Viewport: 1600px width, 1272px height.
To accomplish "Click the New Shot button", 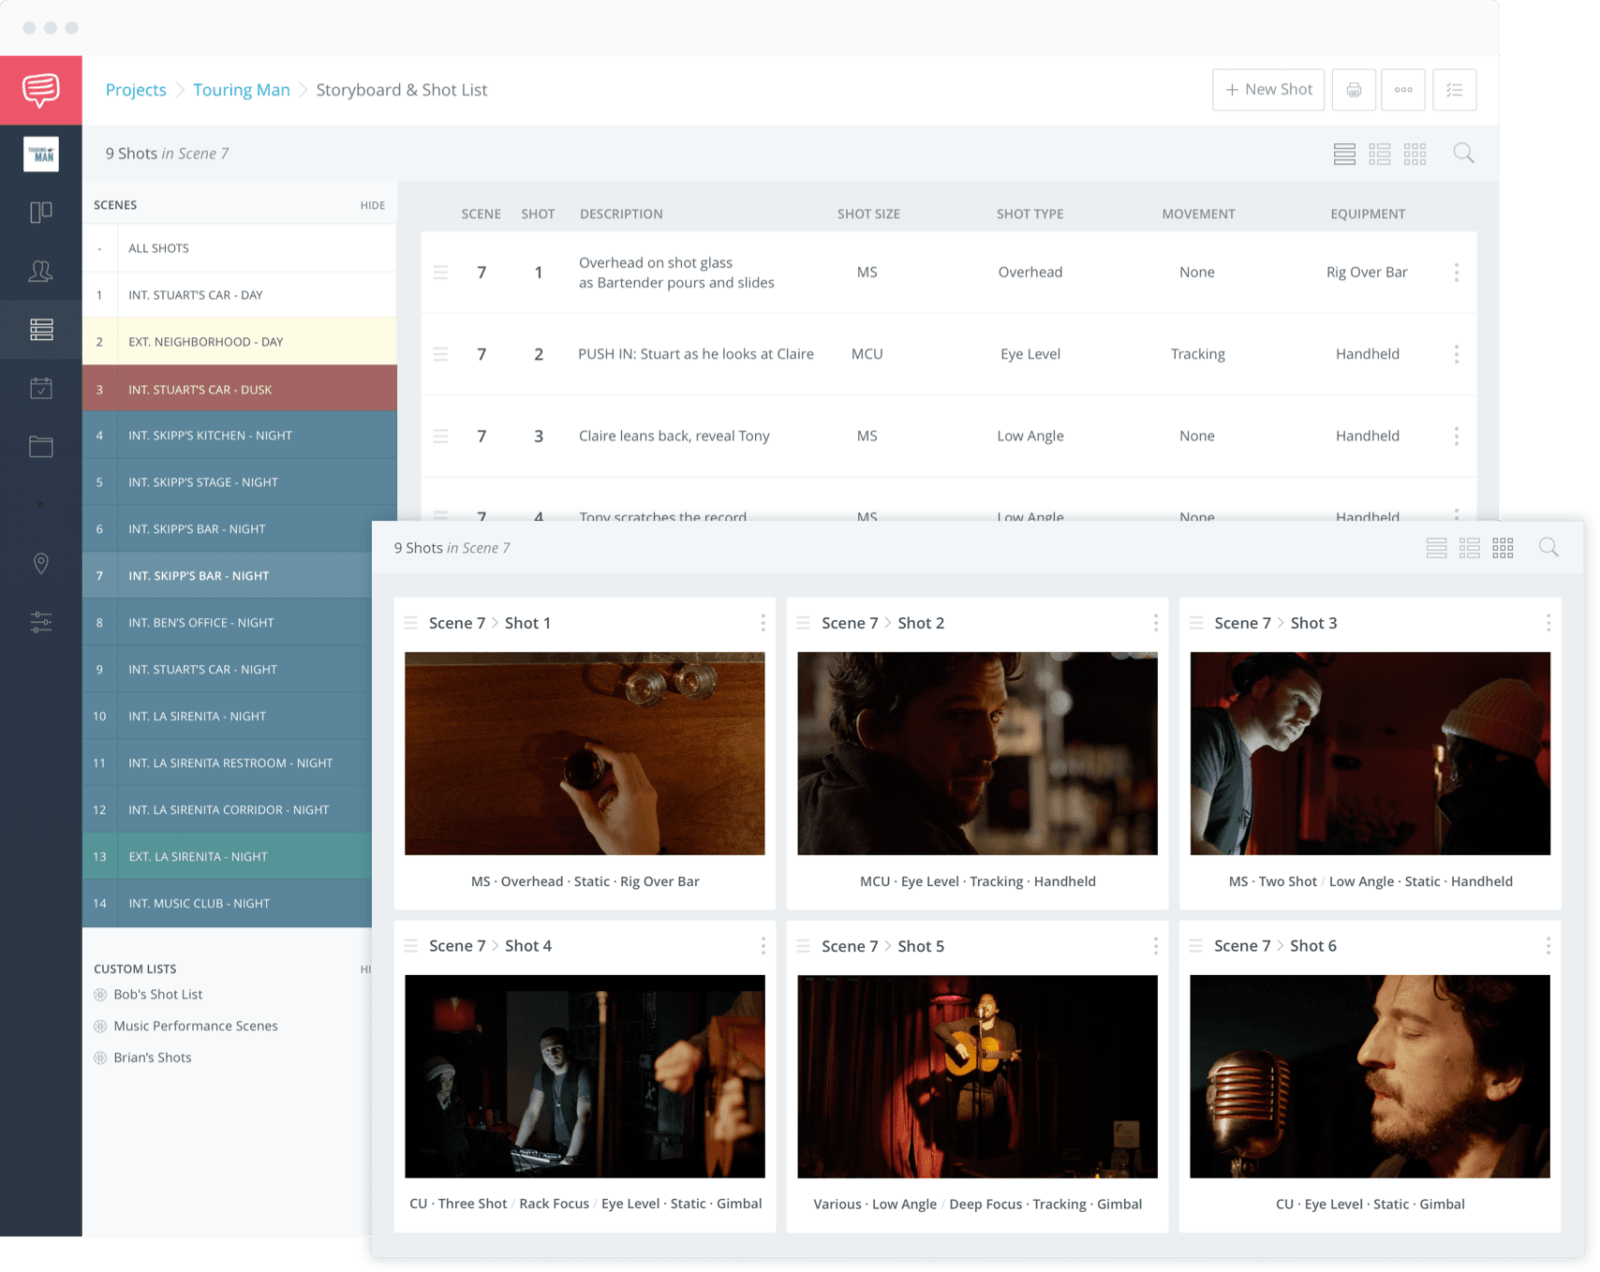I will [1268, 90].
